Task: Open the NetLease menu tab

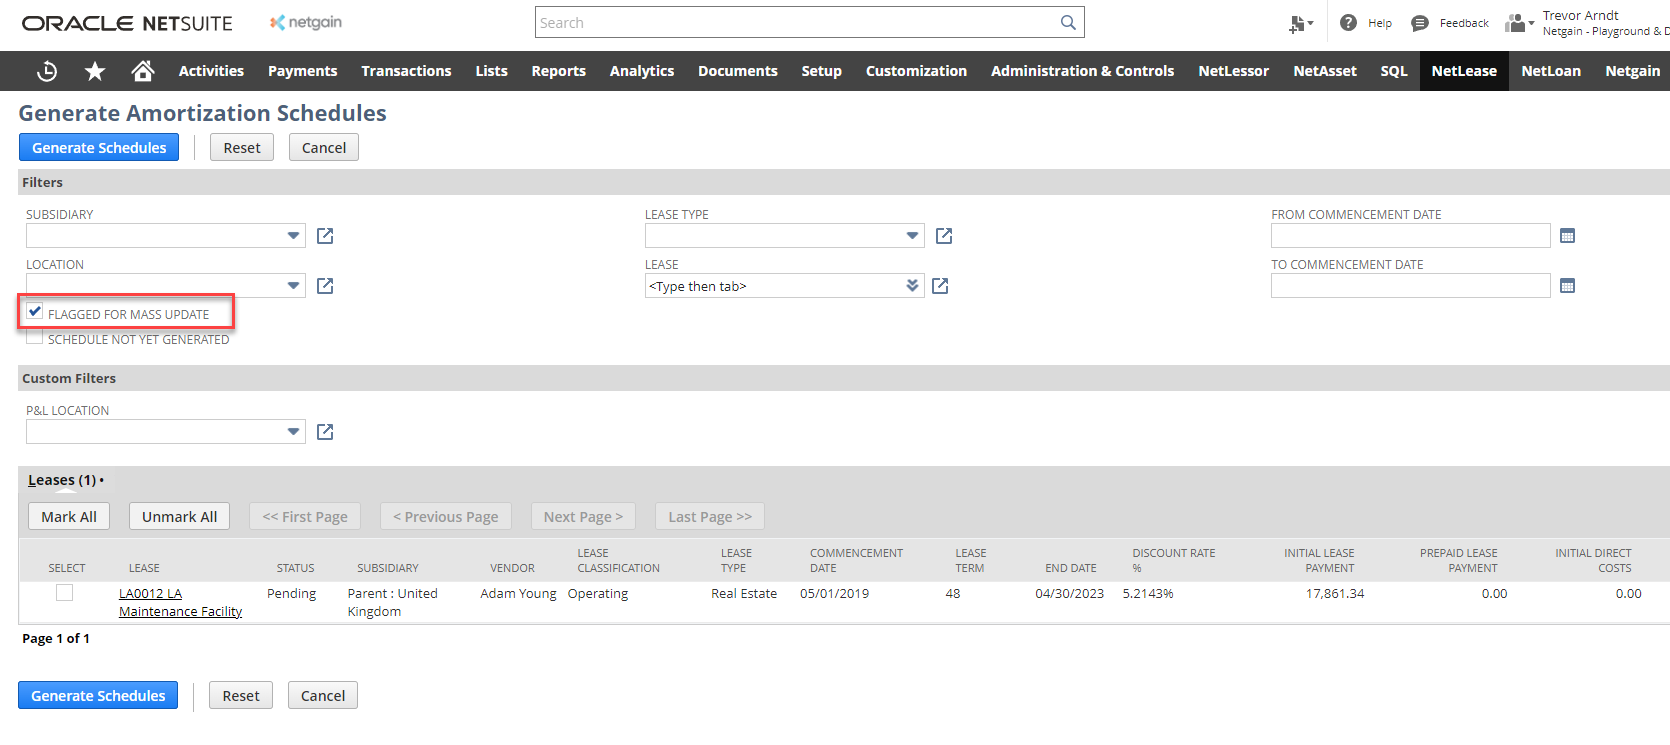Action: [1463, 71]
